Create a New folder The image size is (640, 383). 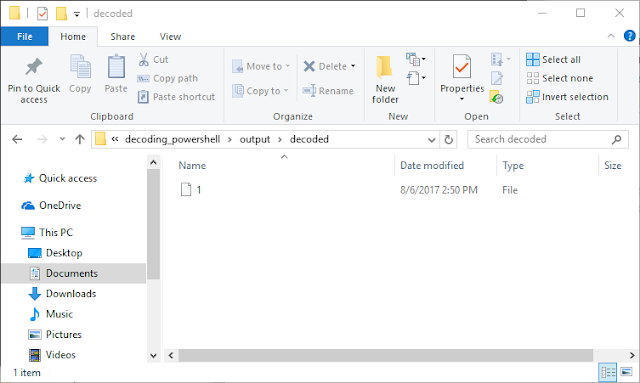385,79
